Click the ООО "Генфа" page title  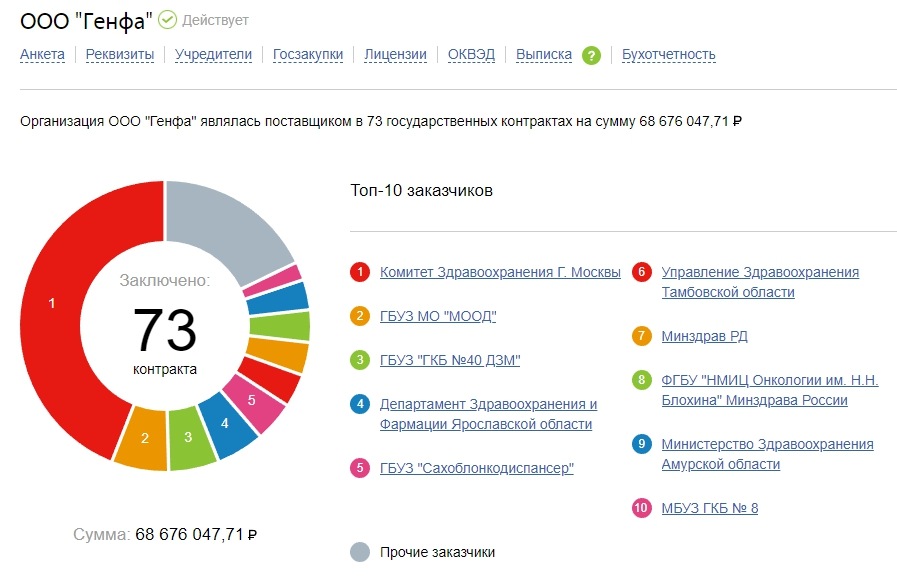coord(86,21)
